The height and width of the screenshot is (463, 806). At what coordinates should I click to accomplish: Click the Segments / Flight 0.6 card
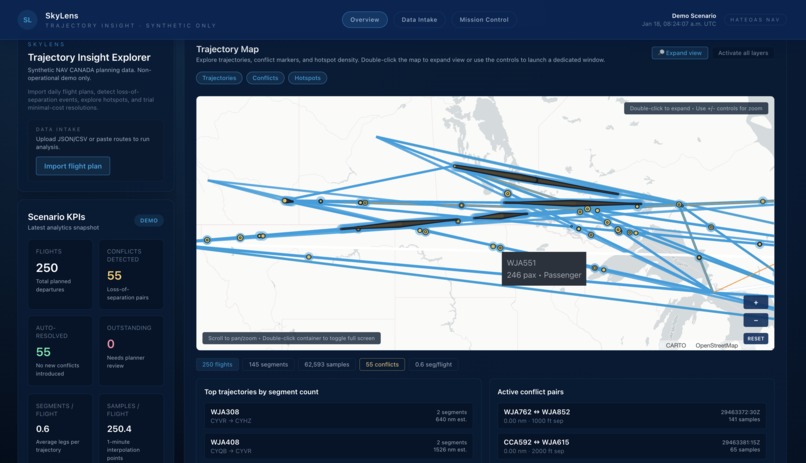coord(60,429)
